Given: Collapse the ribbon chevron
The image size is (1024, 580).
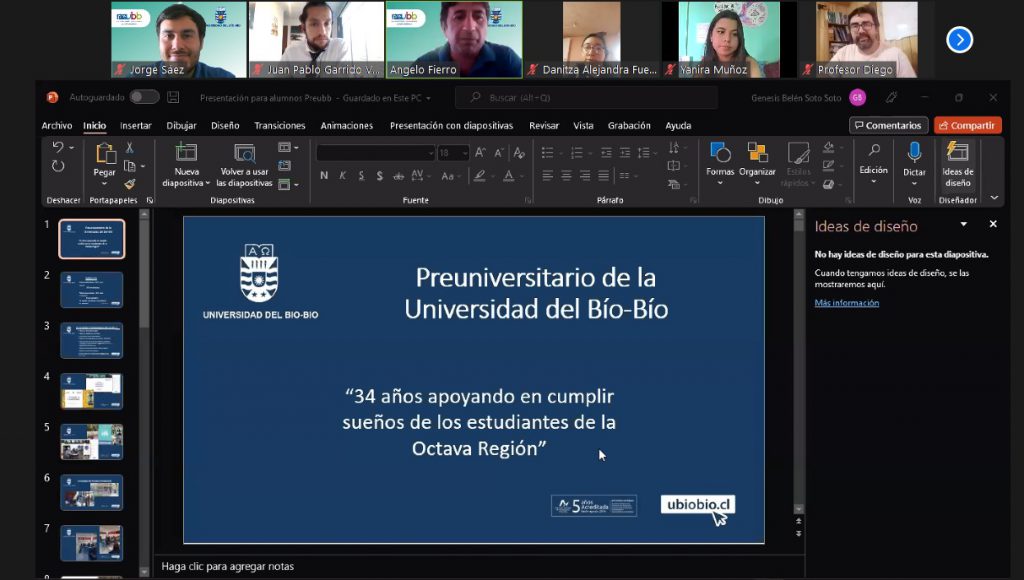Looking at the screenshot, I should pos(994,198).
